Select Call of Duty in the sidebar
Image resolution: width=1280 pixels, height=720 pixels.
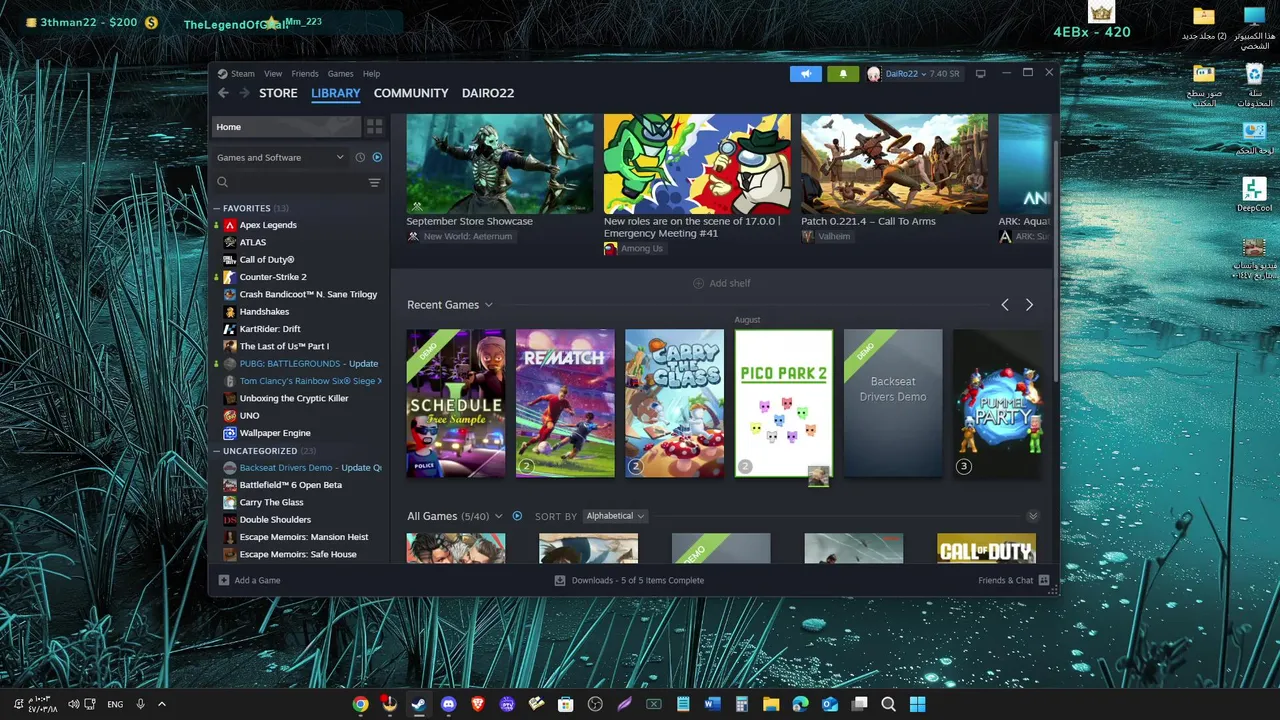click(x=267, y=260)
